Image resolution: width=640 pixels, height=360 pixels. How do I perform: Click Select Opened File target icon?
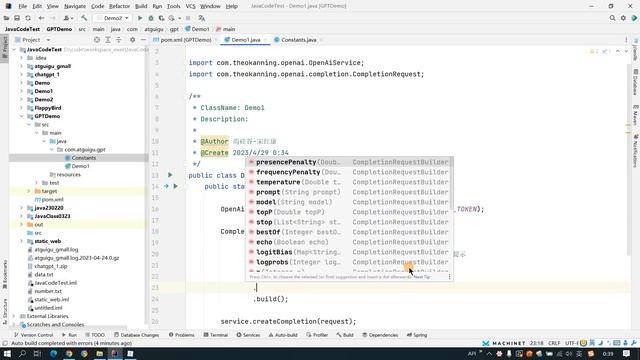tap(97, 40)
